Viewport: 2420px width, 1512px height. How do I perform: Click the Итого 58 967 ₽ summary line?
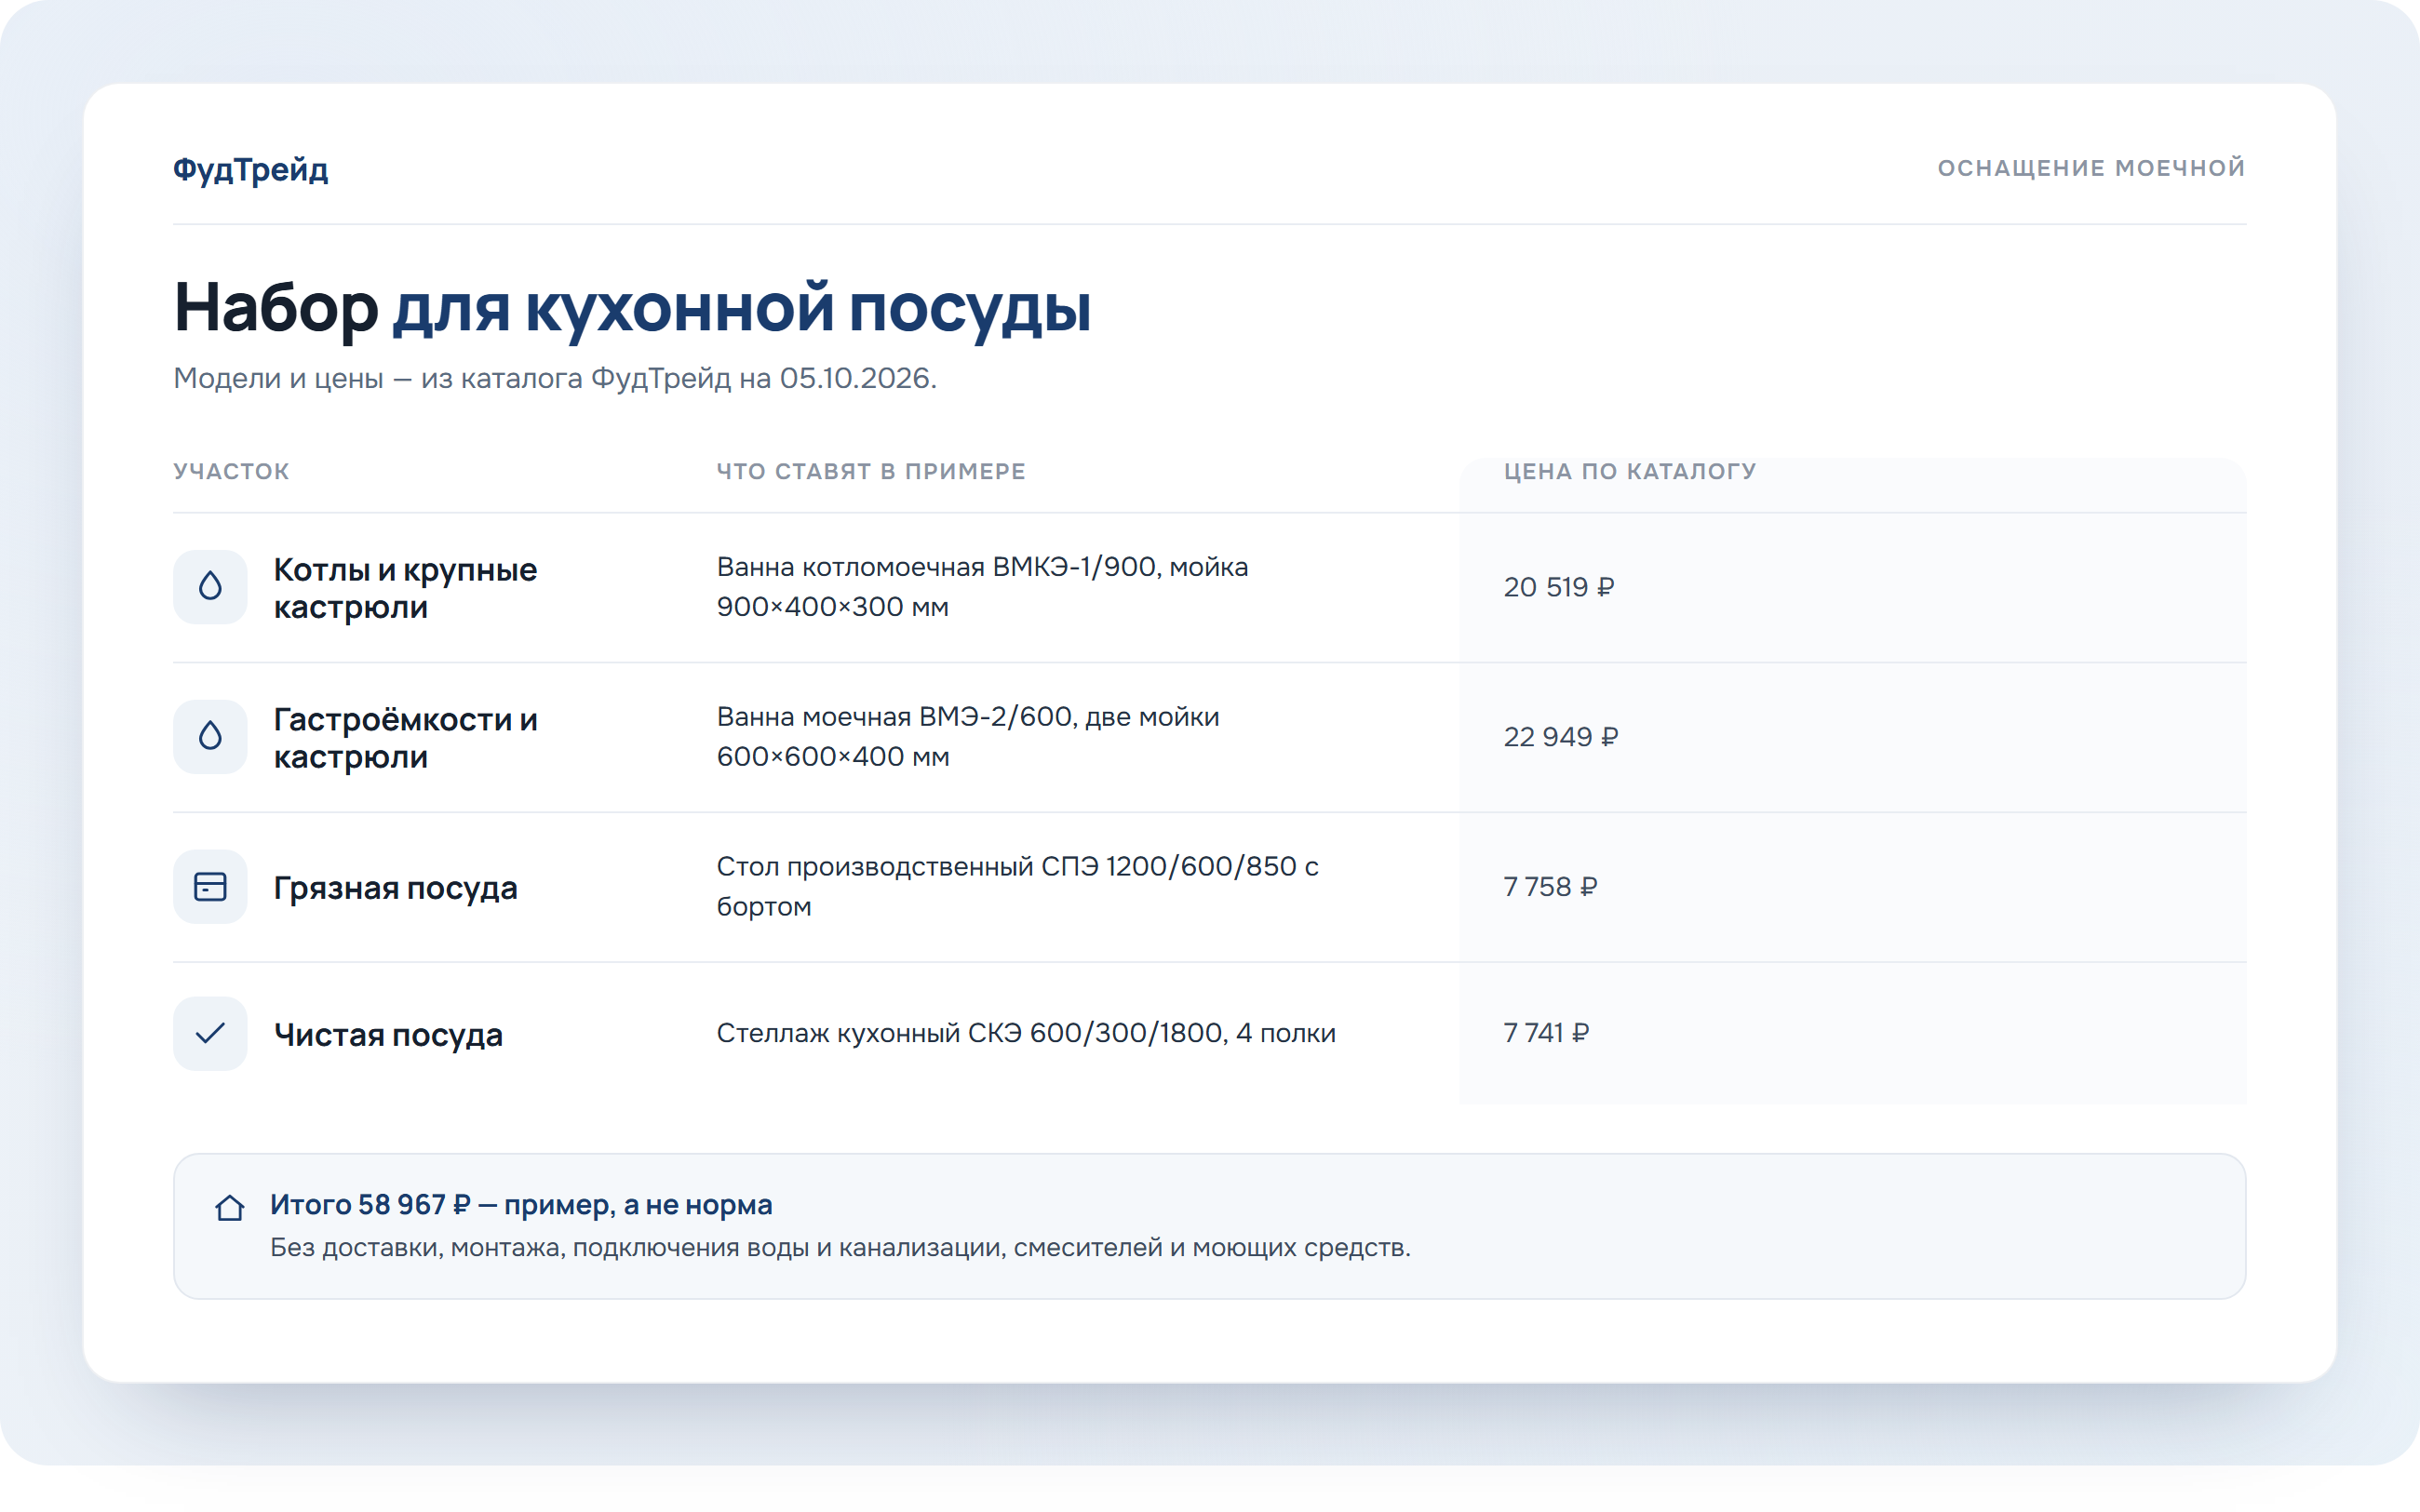pyautogui.click(x=521, y=1205)
